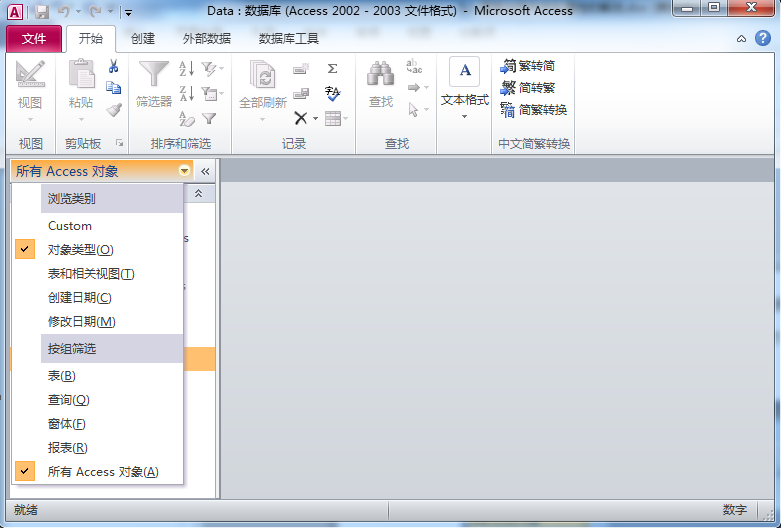Image resolution: width=781 pixels, height=528 pixels.
Task: Click the Redo icon in quick access toolbar
Action: click(x=96, y=11)
